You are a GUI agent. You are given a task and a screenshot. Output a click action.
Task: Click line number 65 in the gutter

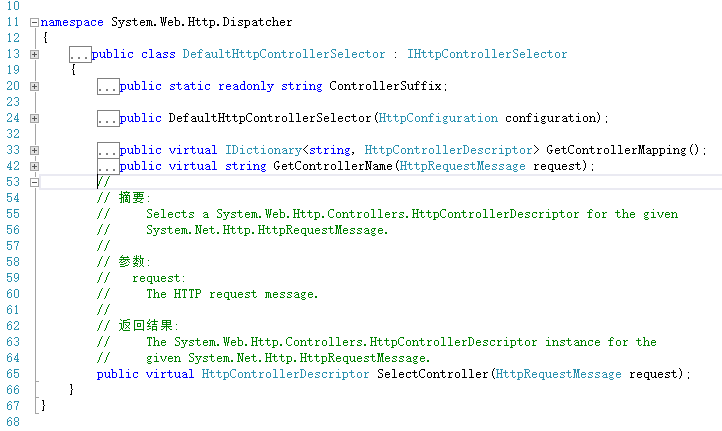pos(12,374)
